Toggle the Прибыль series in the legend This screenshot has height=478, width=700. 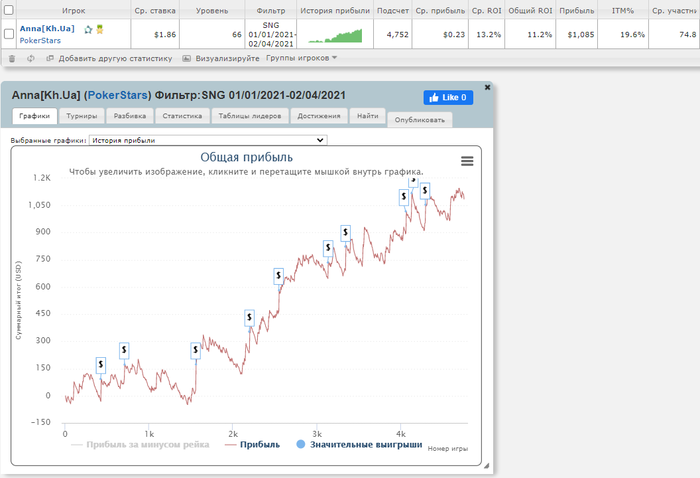point(253,445)
